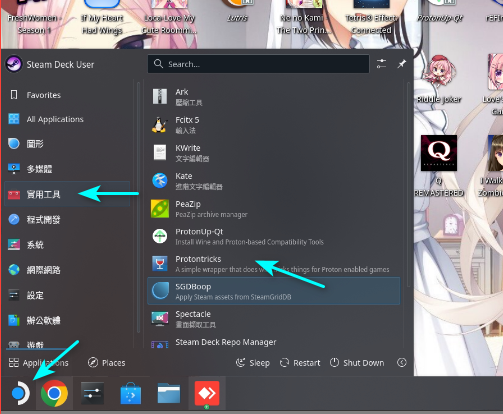503x414 pixels.
Task: Click the KWrite entry name
Action: [x=188, y=148]
